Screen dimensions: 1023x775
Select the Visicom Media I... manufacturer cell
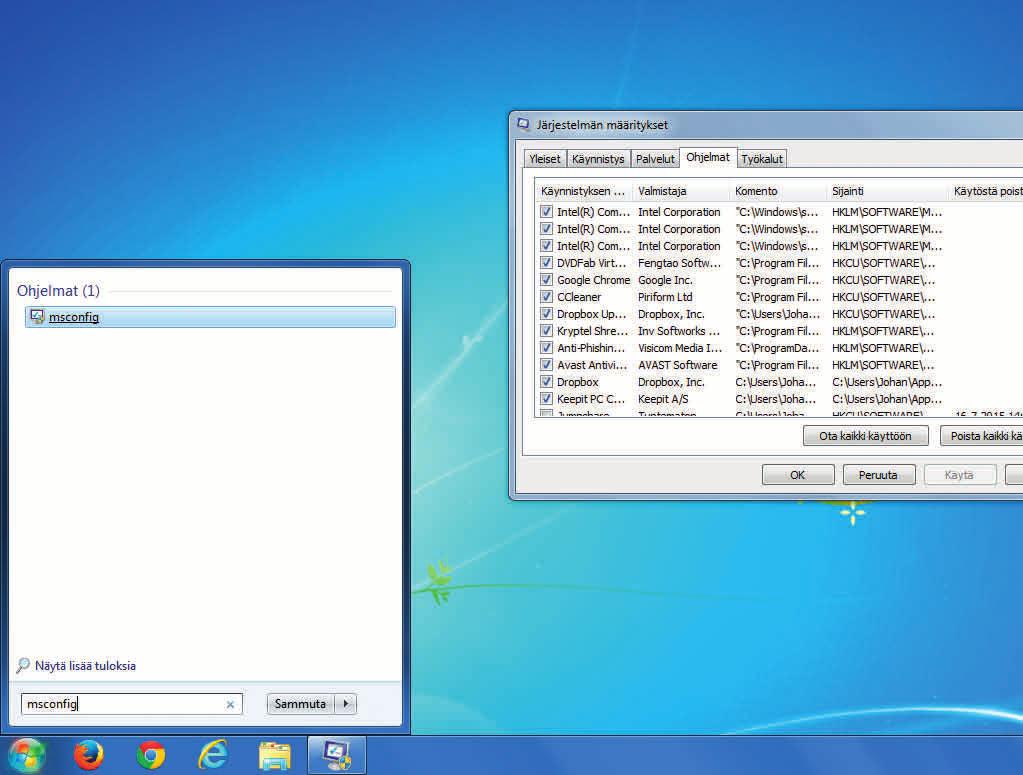pos(680,348)
